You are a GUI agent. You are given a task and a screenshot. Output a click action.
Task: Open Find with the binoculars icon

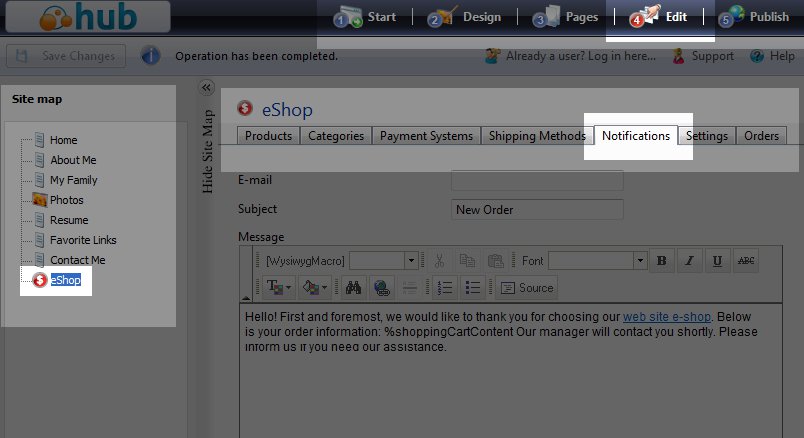point(353,288)
